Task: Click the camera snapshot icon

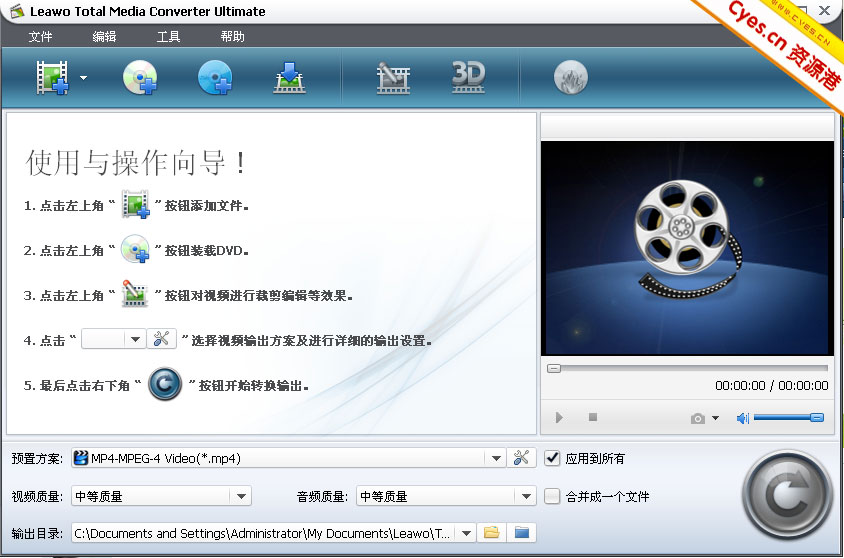Action: pos(698,418)
